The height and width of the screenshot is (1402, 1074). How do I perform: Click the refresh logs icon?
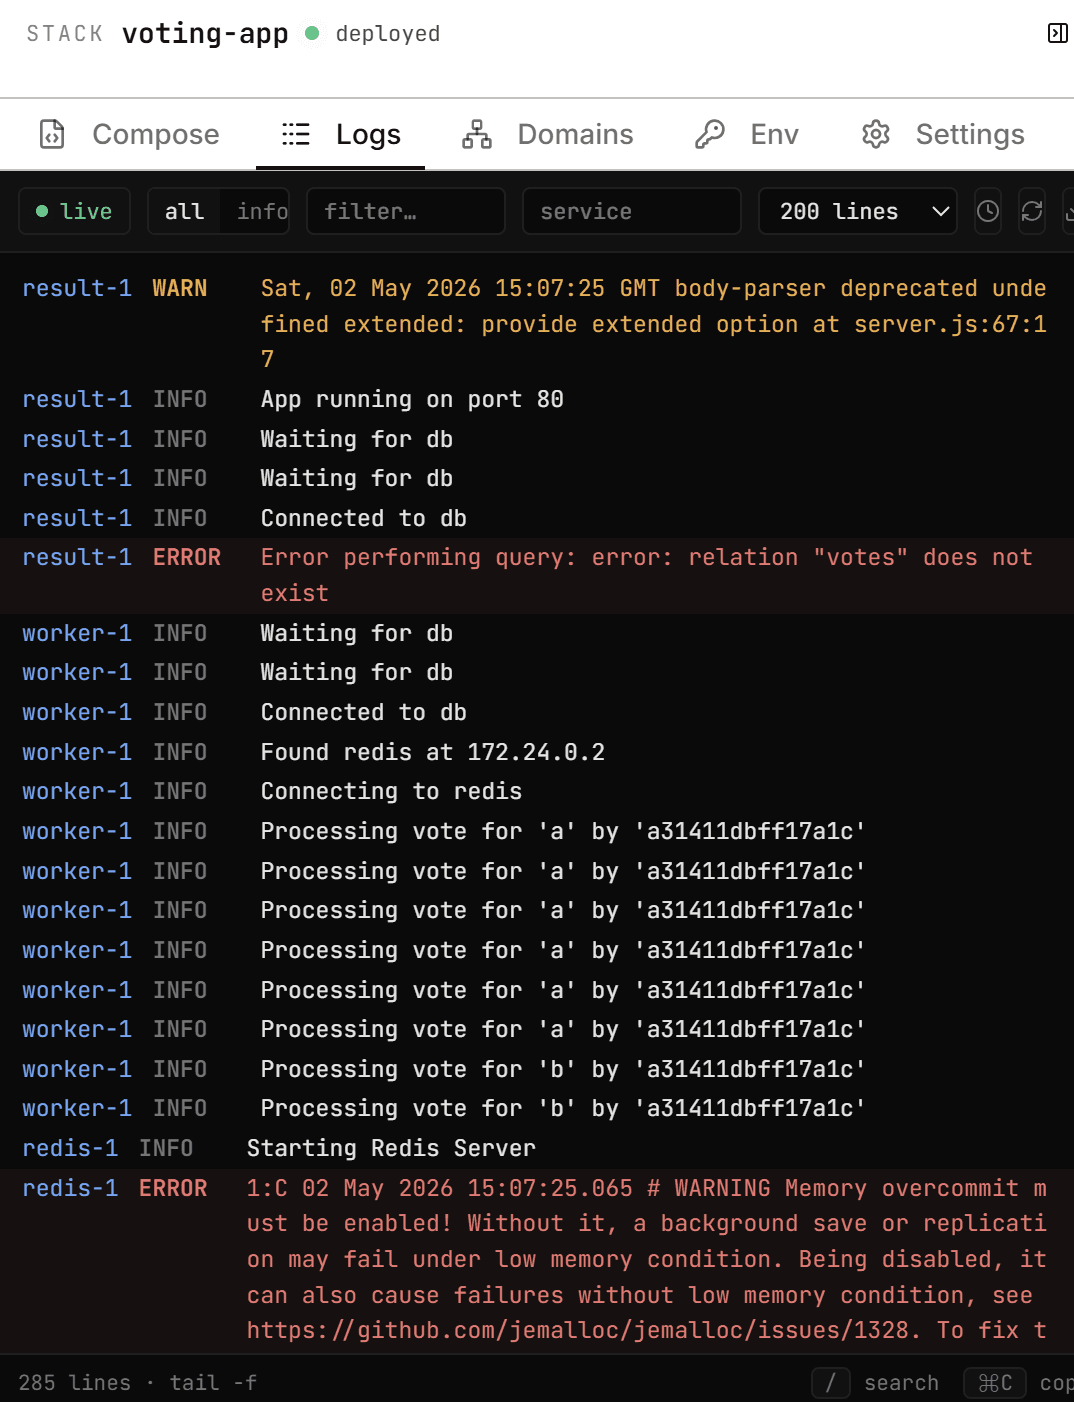pyautogui.click(x=1032, y=211)
